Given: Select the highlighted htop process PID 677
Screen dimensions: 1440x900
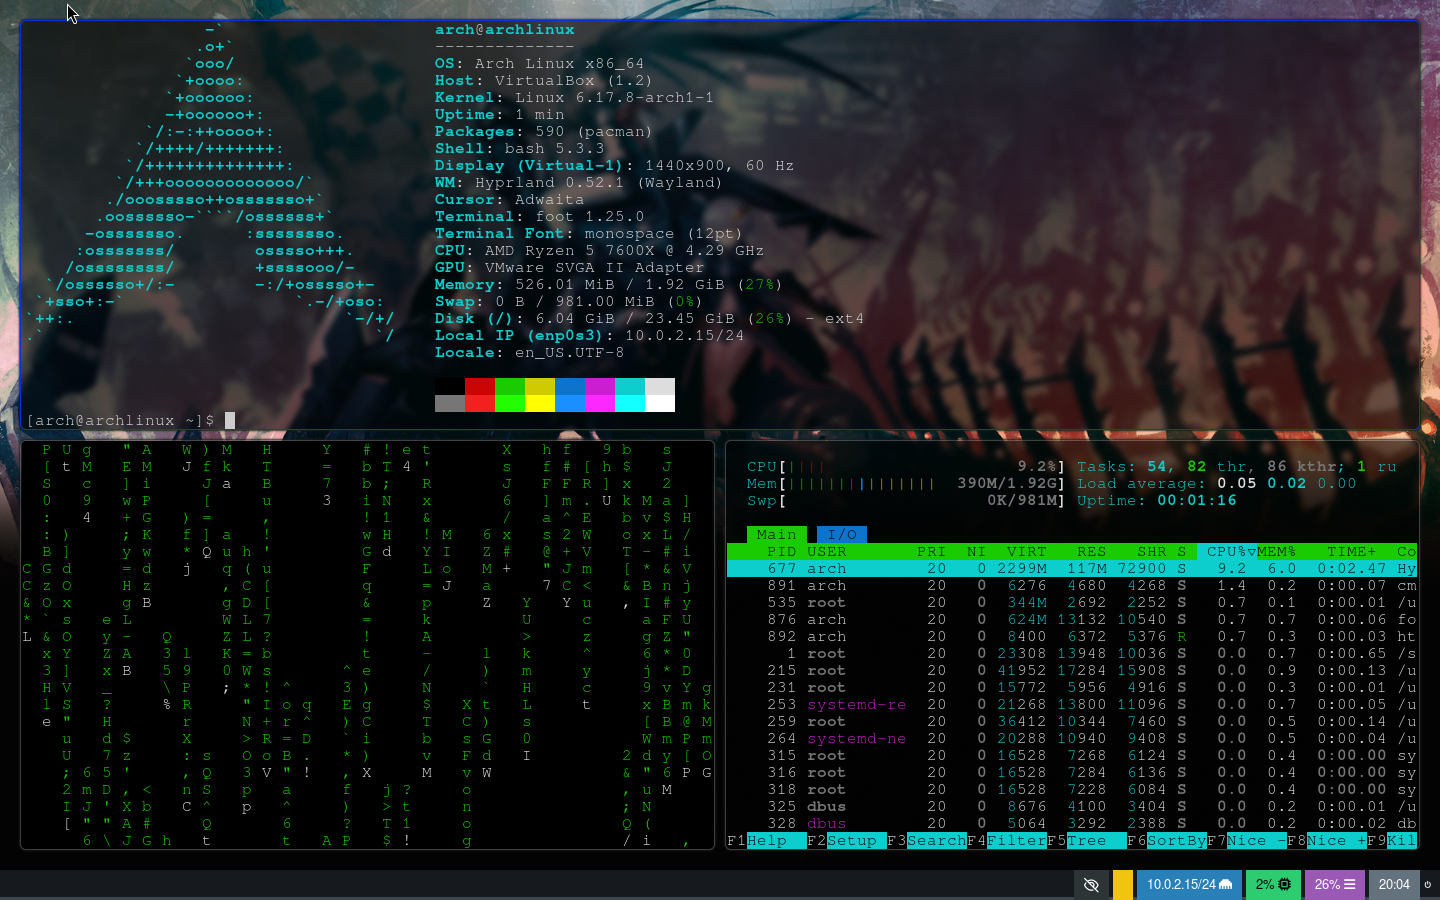Looking at the screenshot, I should coord(1072,569).
